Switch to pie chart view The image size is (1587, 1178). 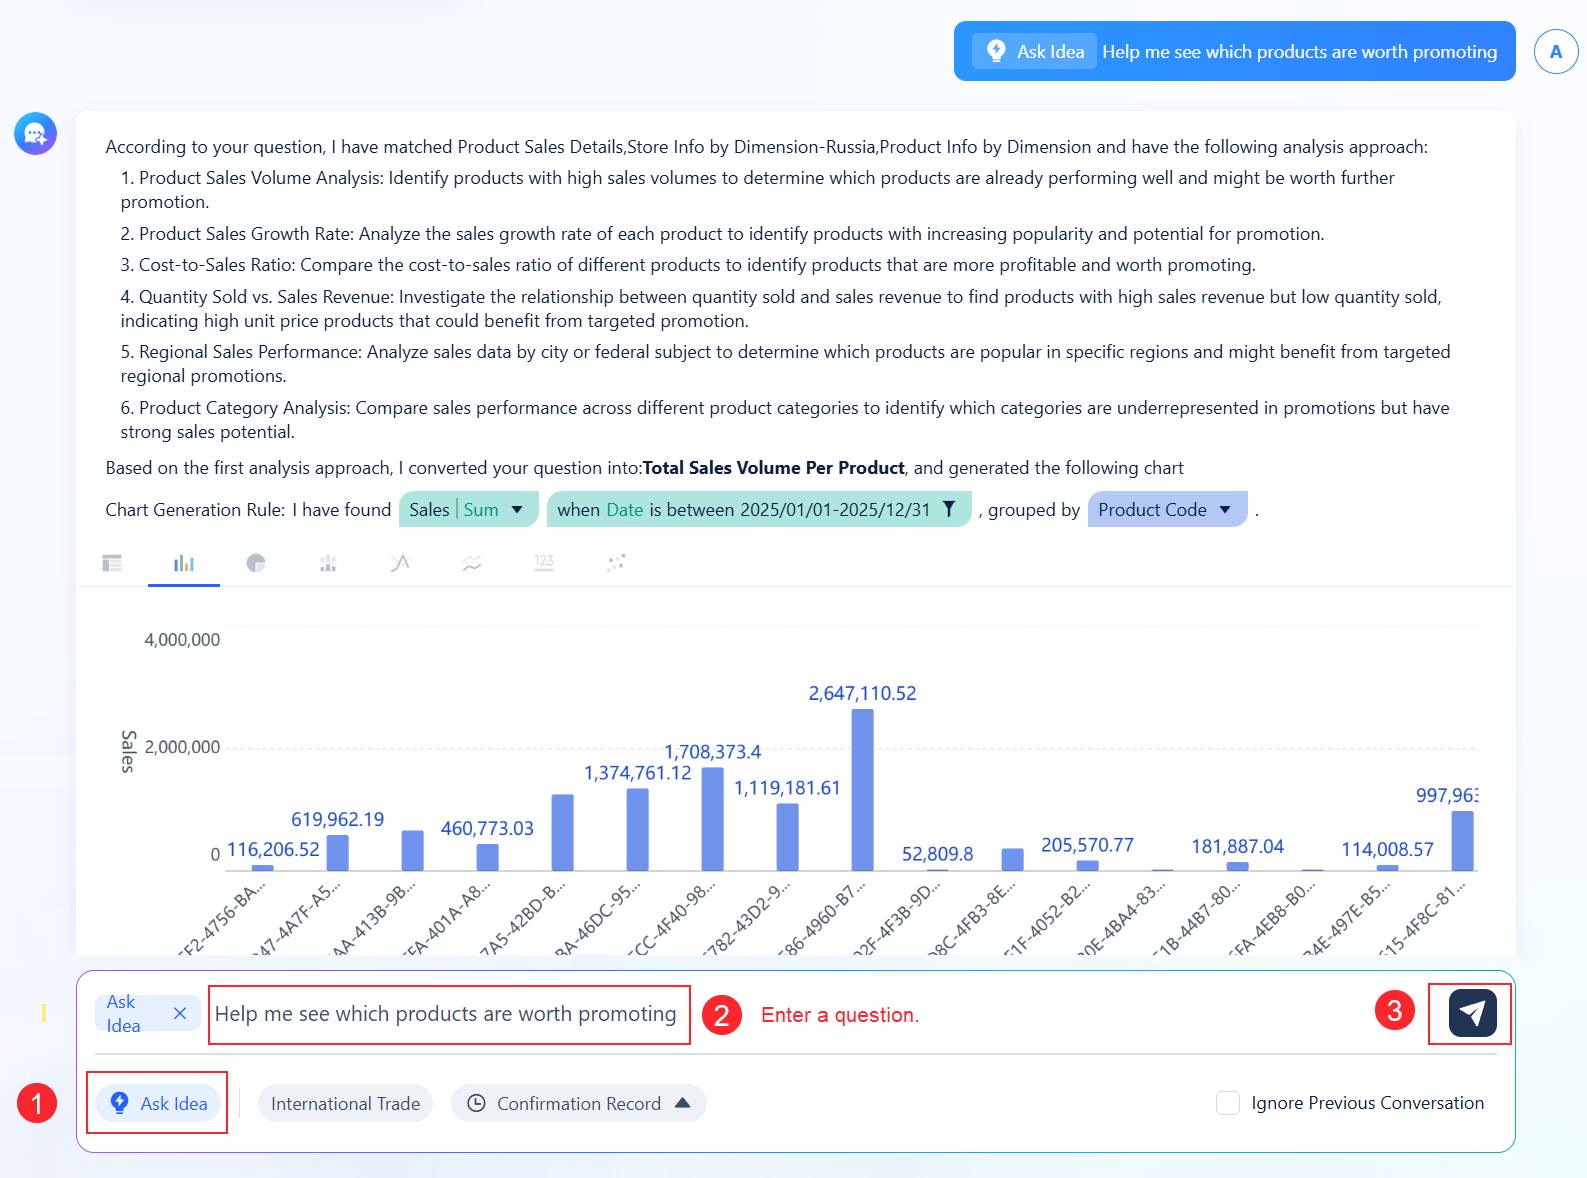(x=256, y=563)
